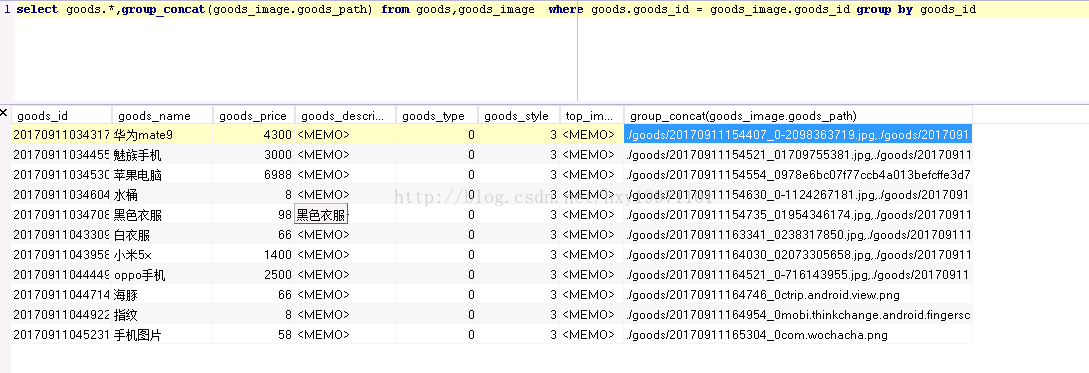The image size is (1089, 373).
Task: Click the 黑色衣服 description edit cell
Action: click(322, 215)
